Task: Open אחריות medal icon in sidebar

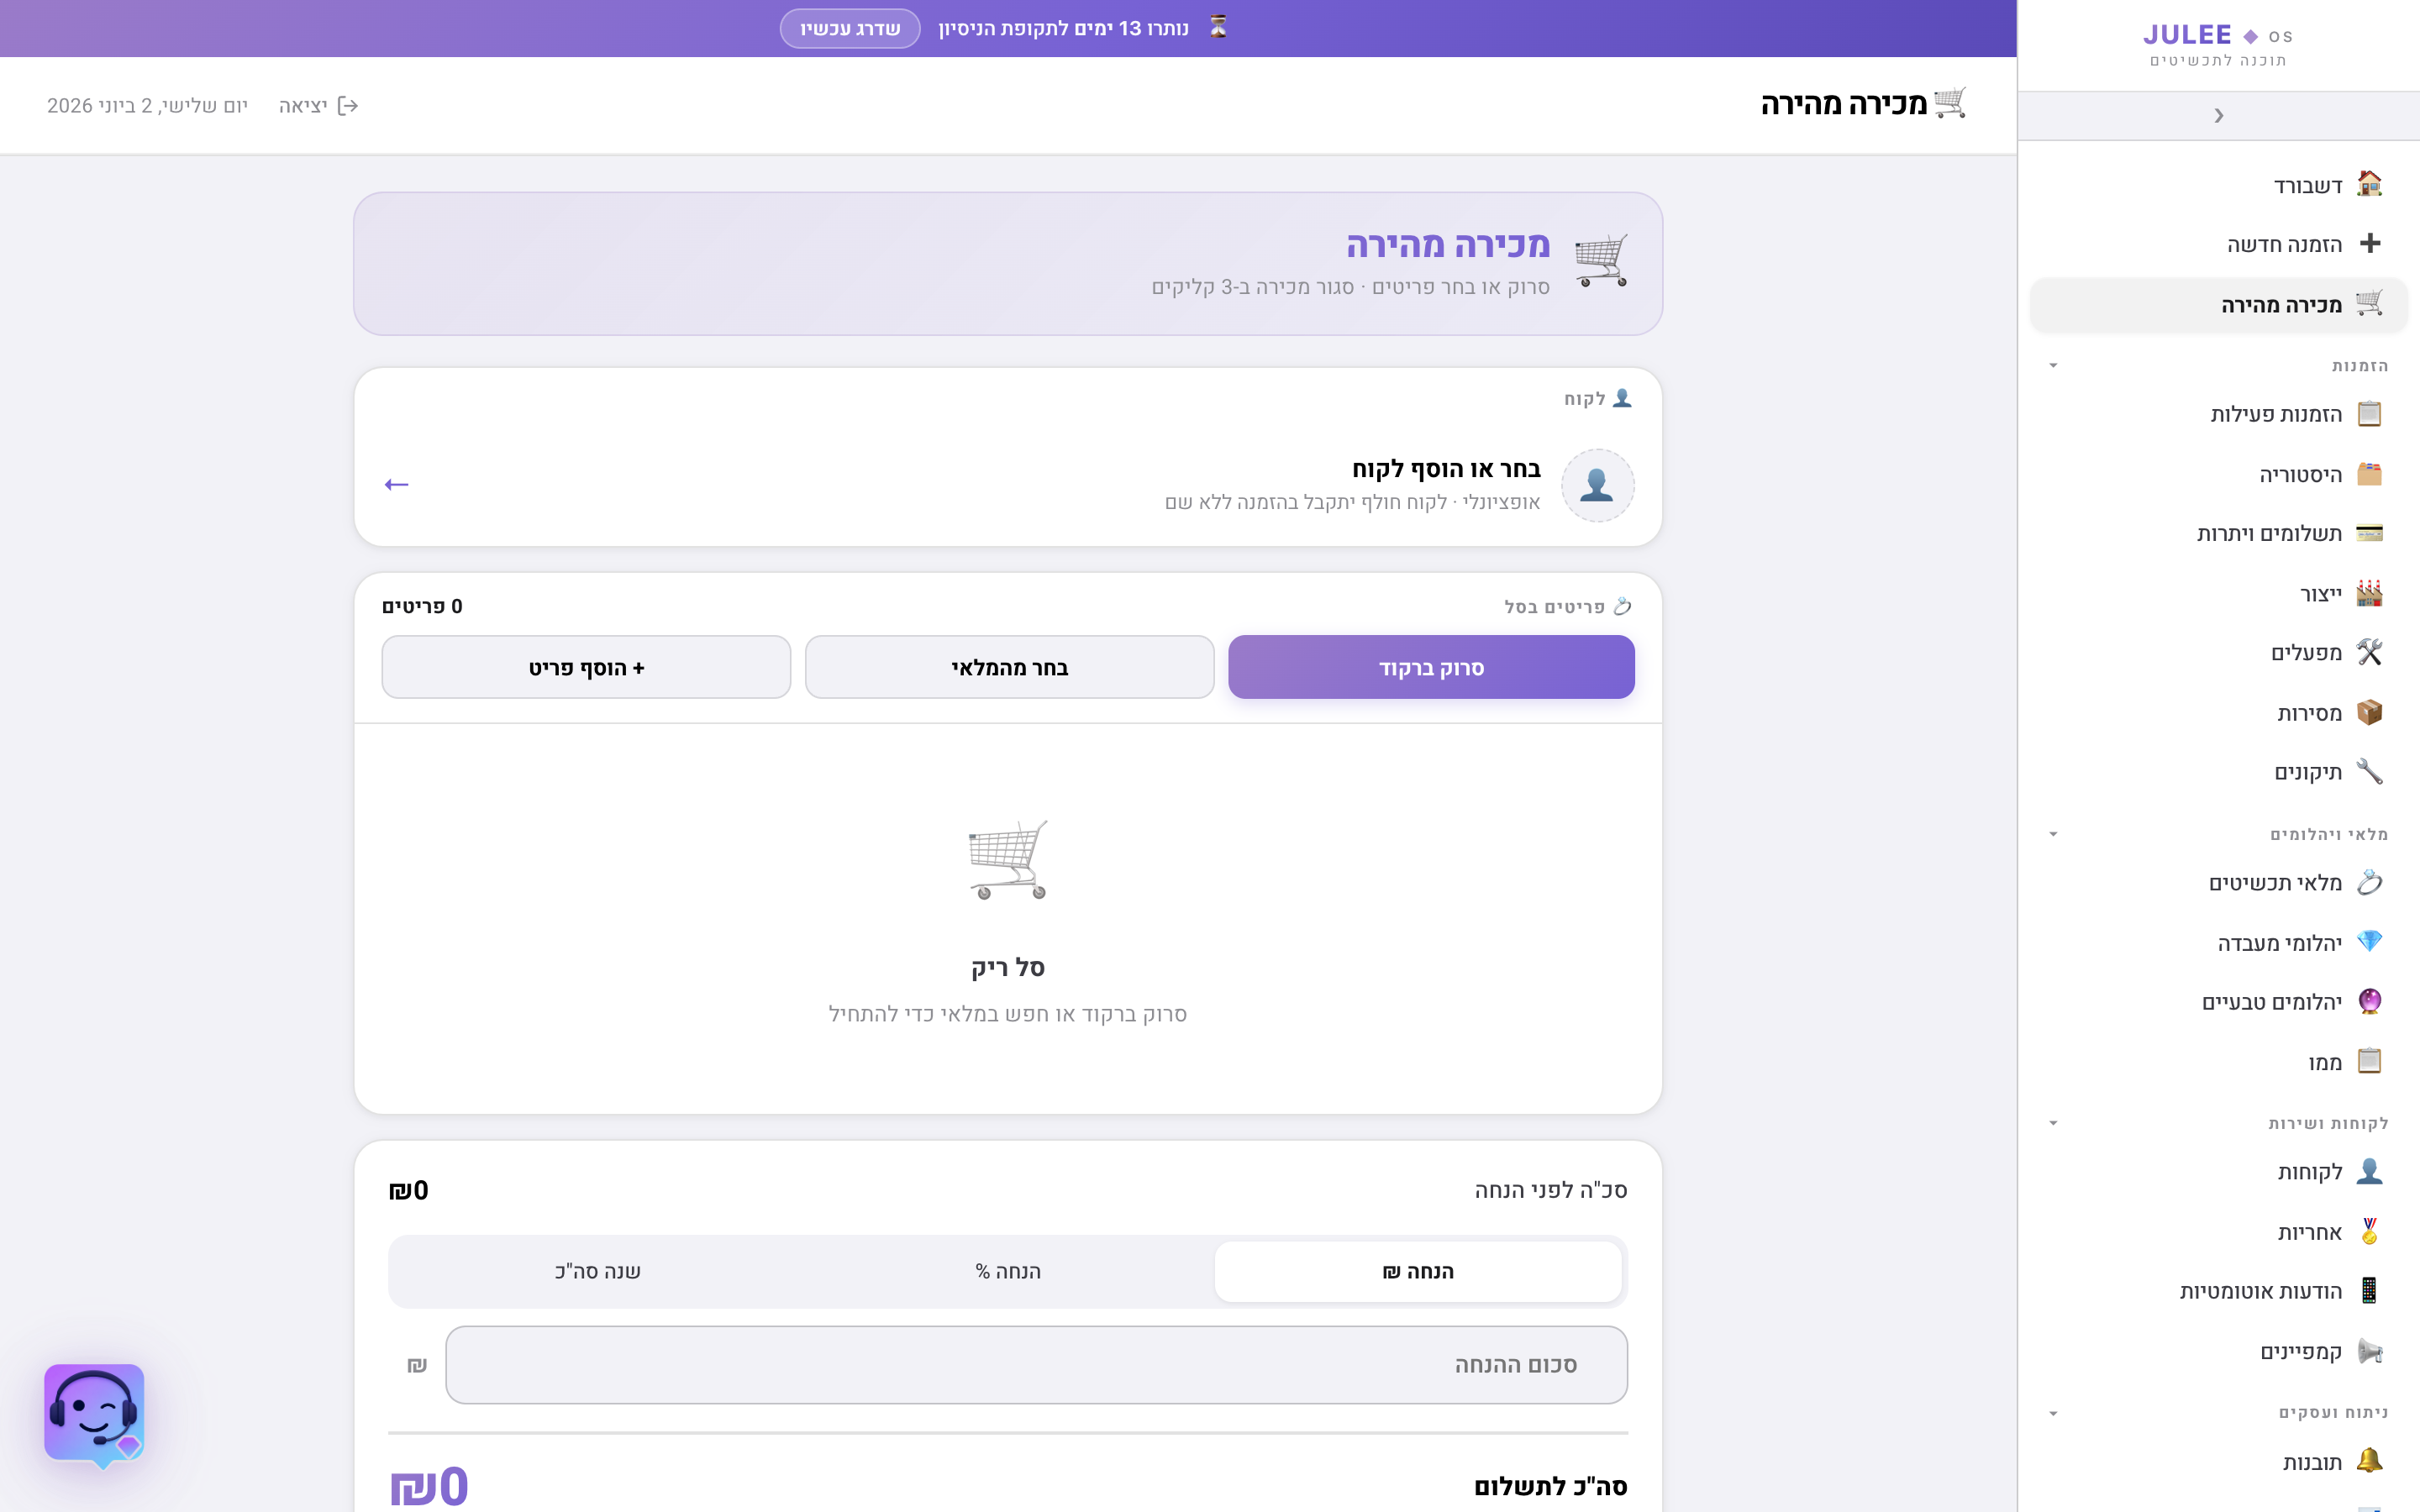Action: (2369, 1231)
